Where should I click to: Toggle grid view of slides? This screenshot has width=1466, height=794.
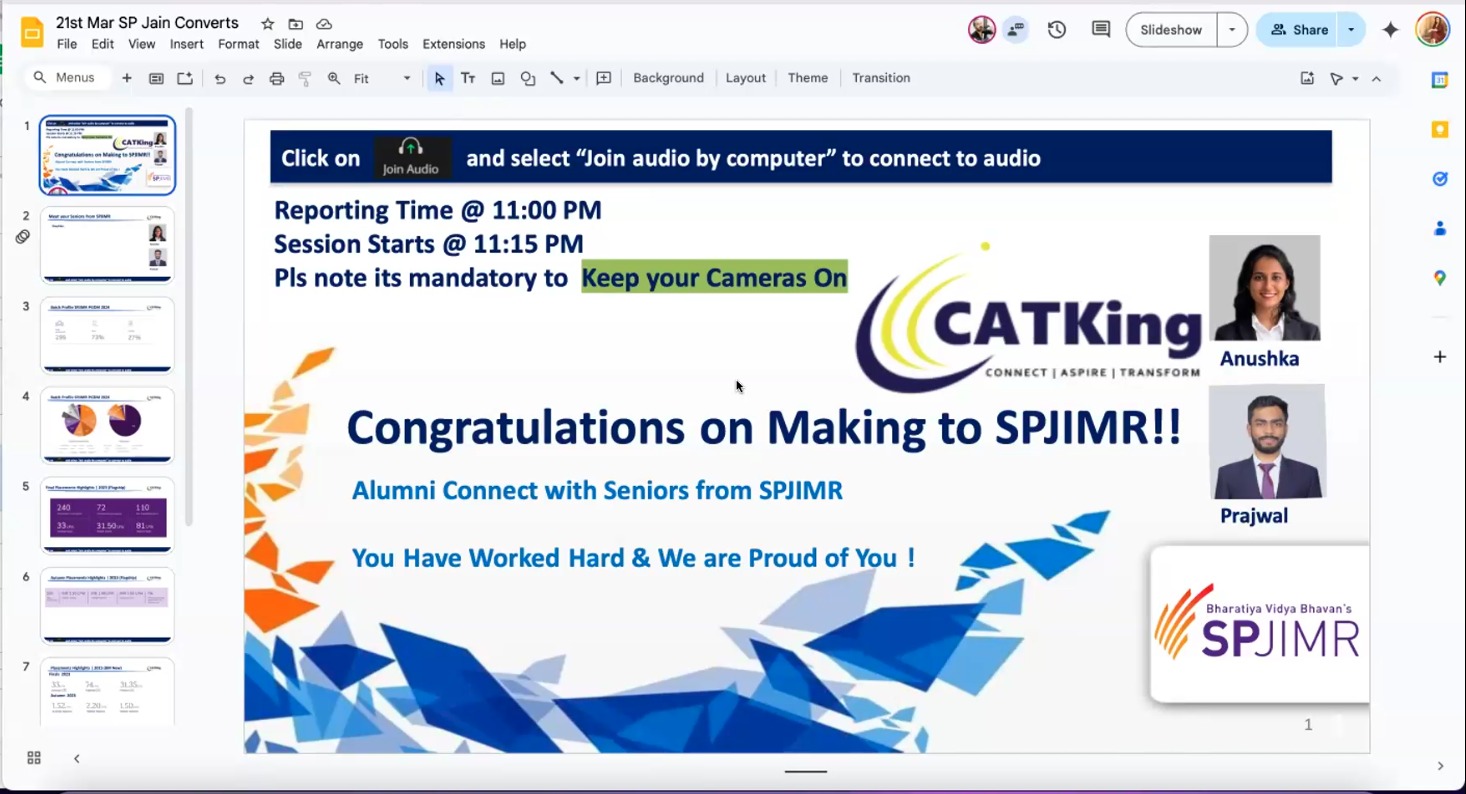click(34, 758)
